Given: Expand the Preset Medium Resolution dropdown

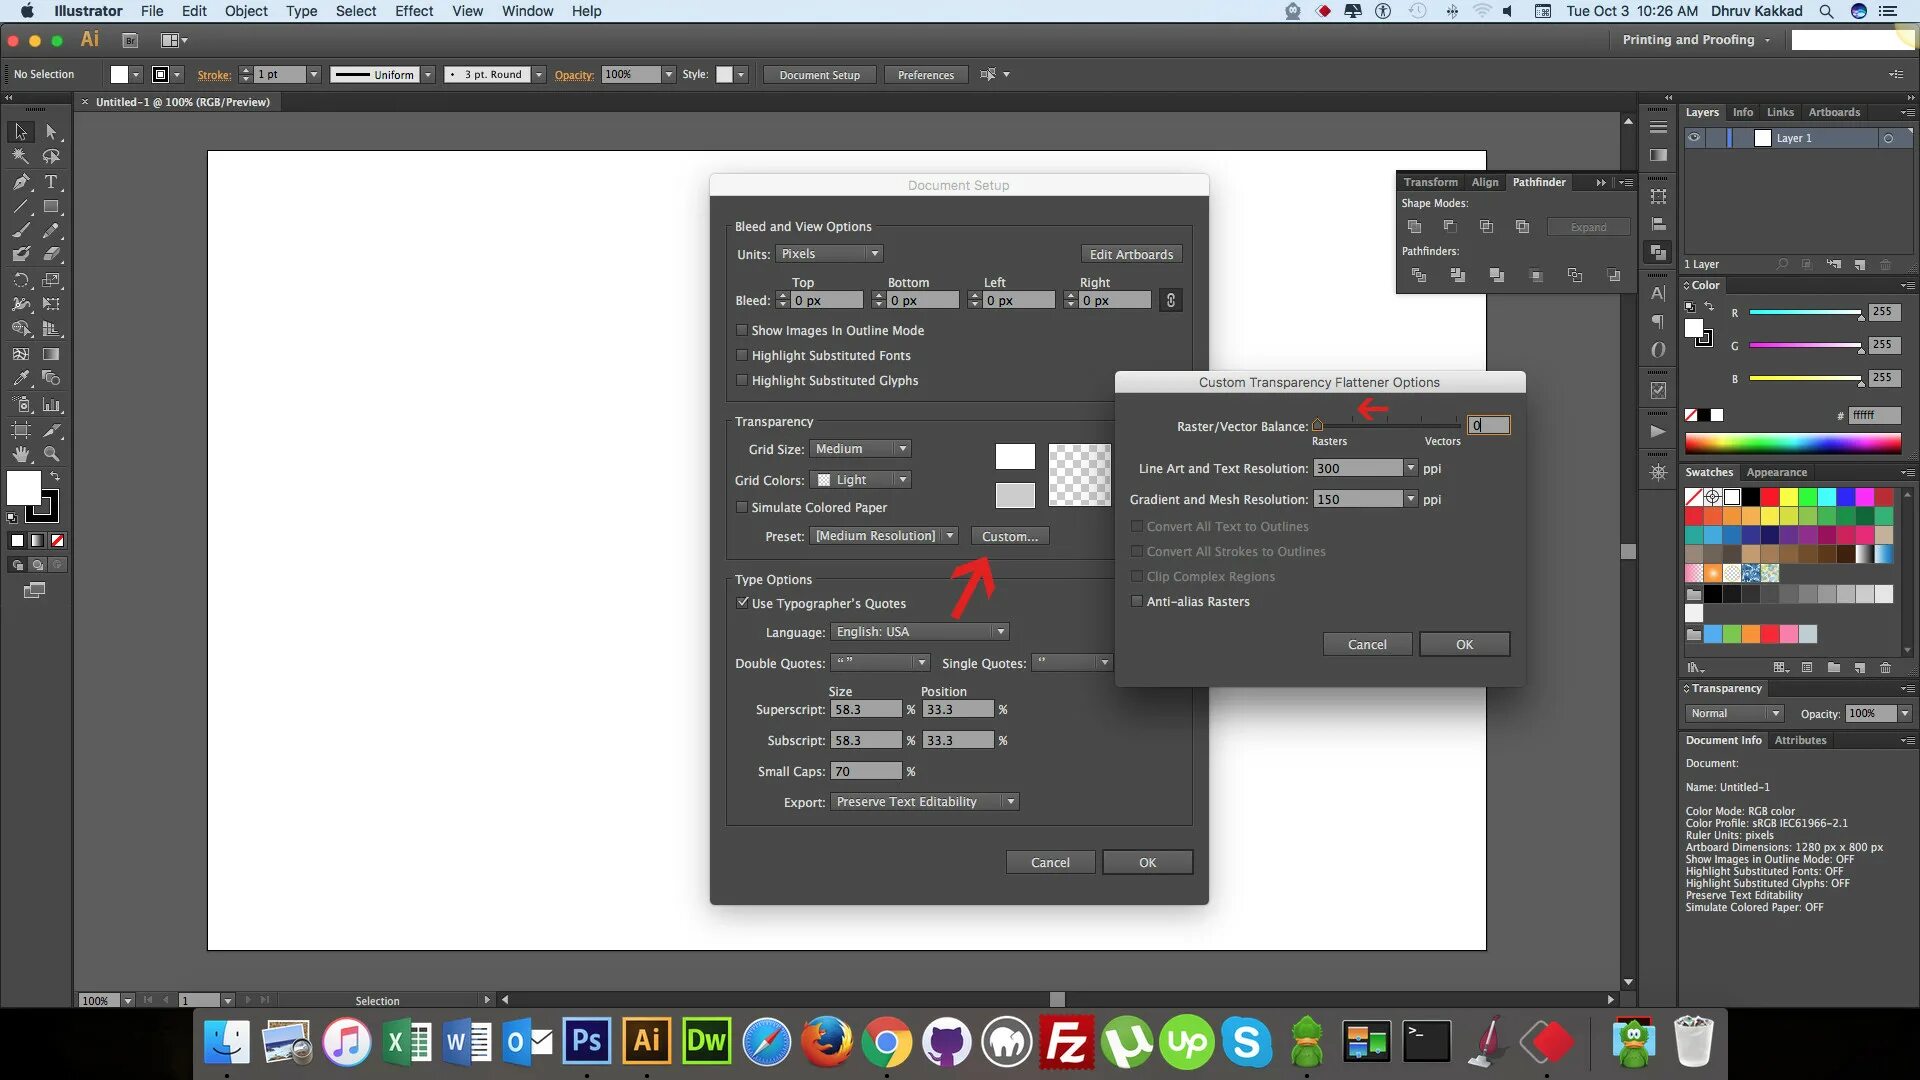Looking at the screenshot, I should coord(884,536).
